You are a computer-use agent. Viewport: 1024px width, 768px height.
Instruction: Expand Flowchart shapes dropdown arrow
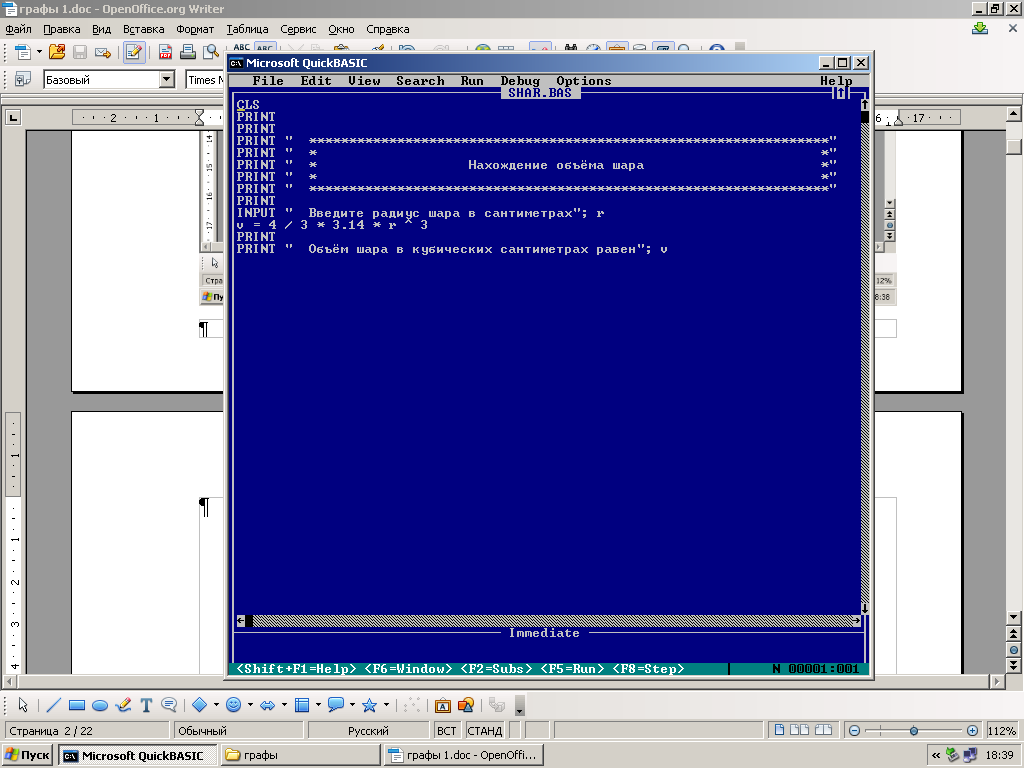coord(318,705)
